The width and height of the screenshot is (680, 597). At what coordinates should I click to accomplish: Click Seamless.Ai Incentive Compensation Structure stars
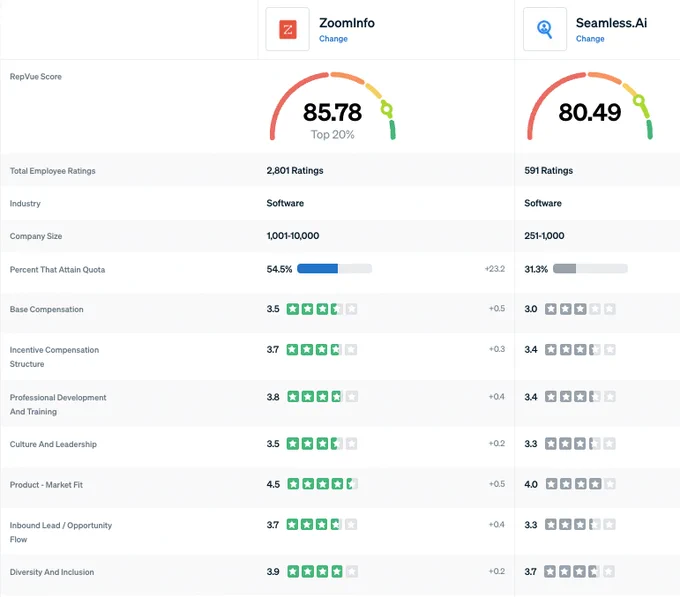(x=580, y=349)
